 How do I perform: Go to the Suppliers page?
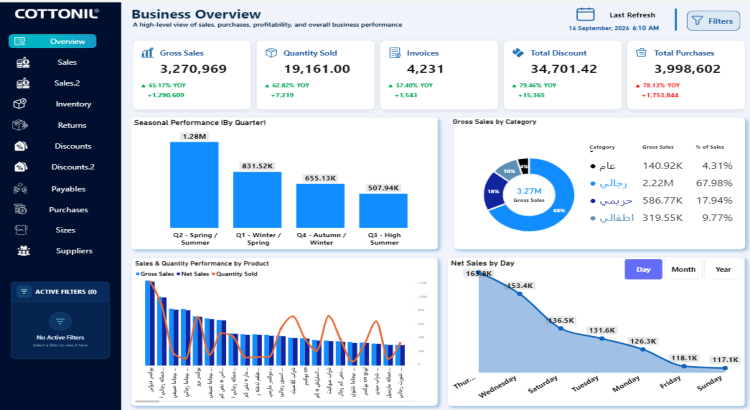point(74,251)
